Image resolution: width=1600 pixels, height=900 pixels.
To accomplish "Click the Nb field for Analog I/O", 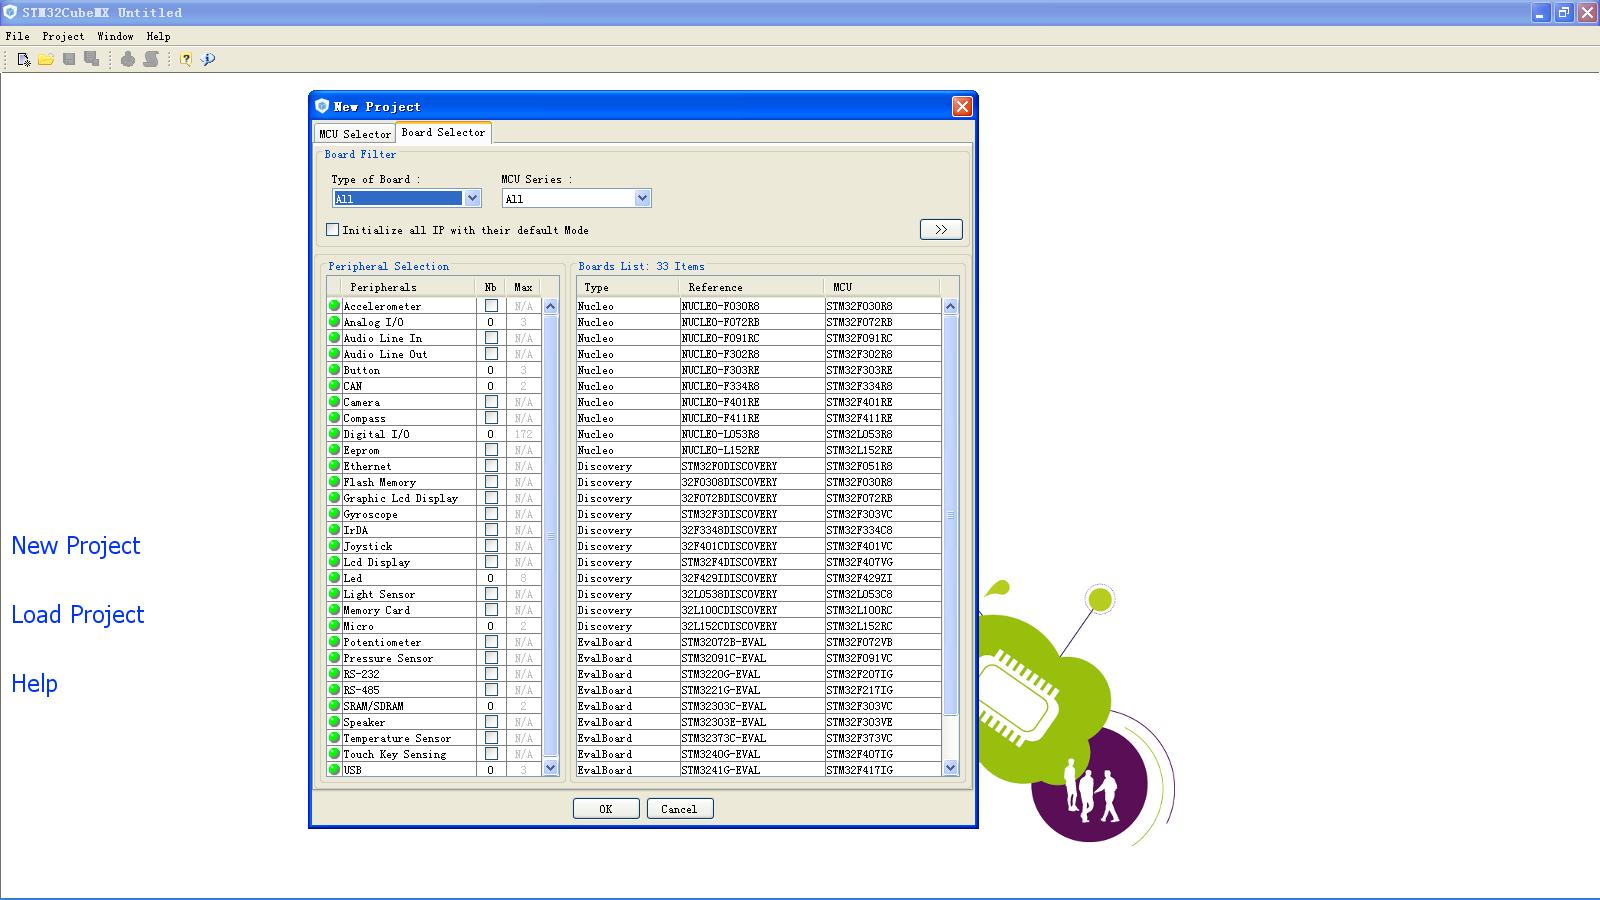I will [x=491, y=322].
